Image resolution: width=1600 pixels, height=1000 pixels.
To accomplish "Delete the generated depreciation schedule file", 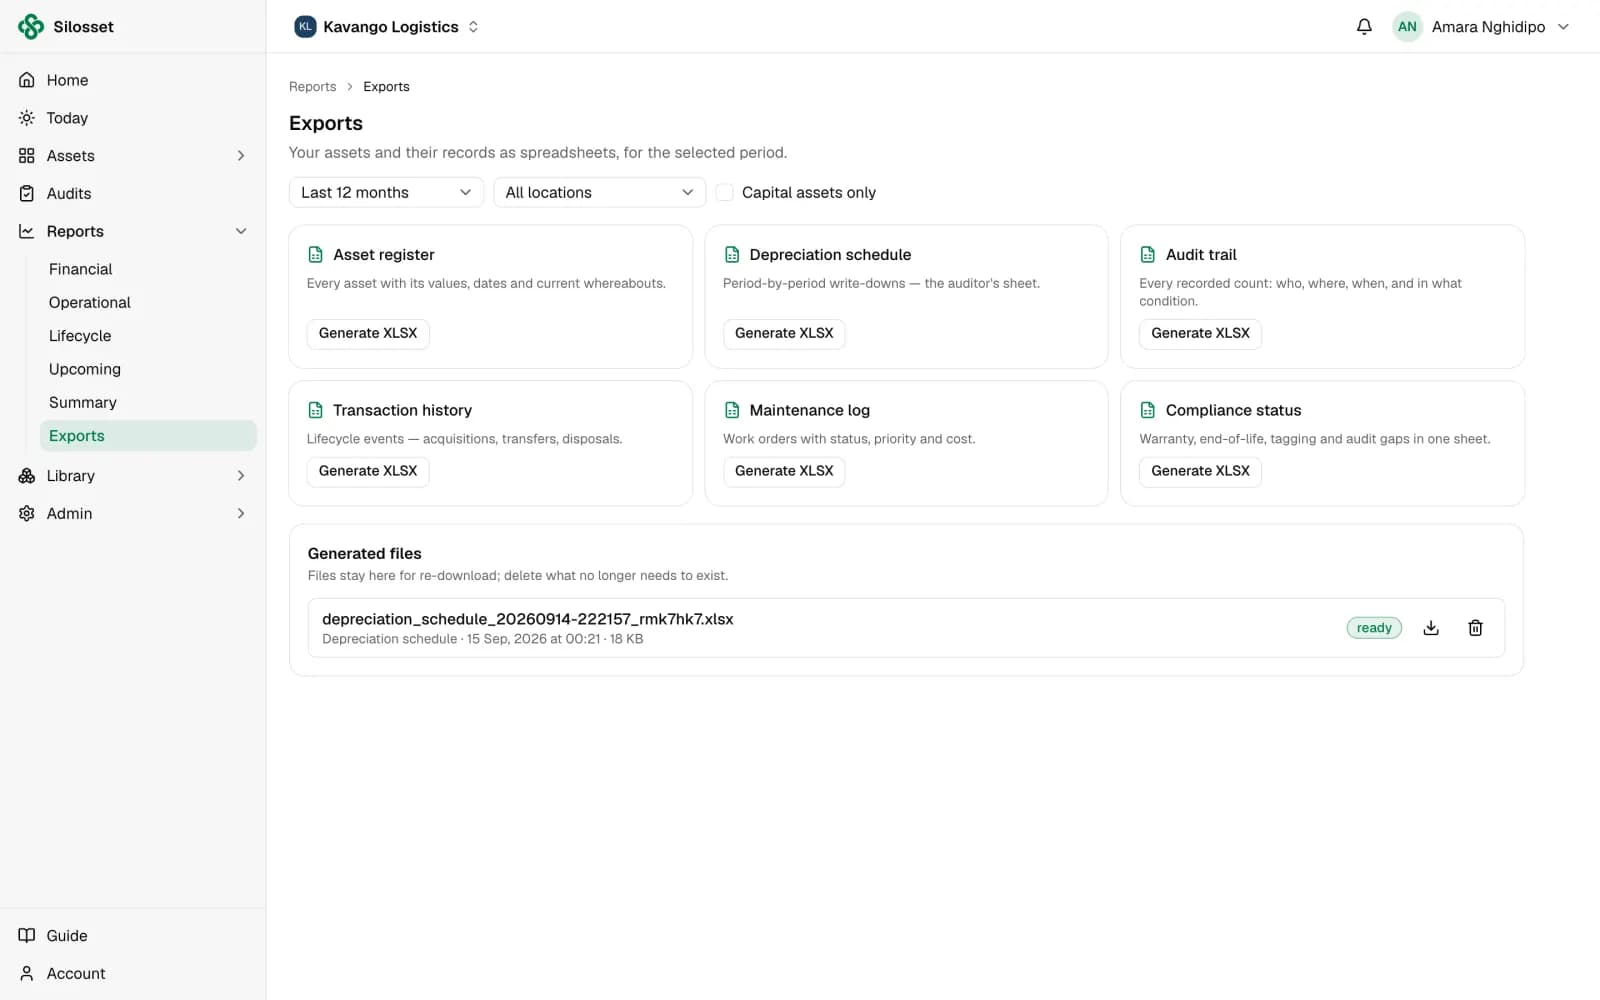I will pyautogui.click(x=1475, y=628).
